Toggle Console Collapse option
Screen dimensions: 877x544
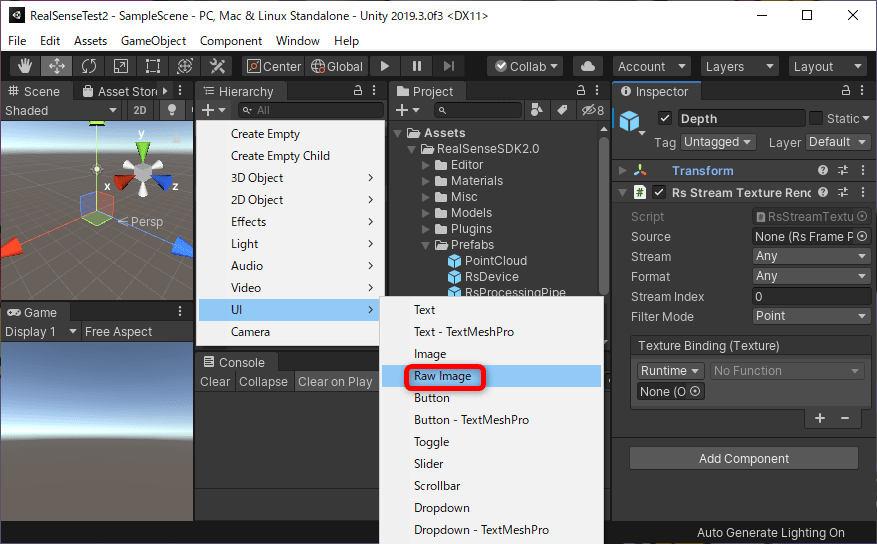click(x=263, y=381)
